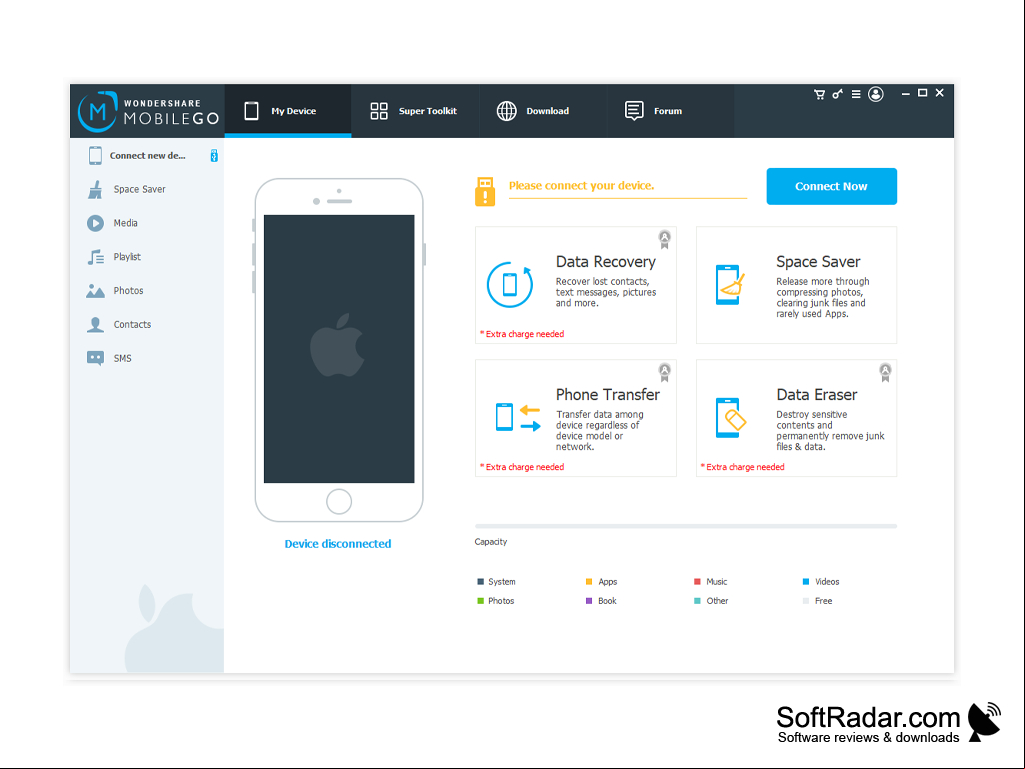Open Space Saver in the sidebar
Screen dimensions: 1025x769
pyautogui.click(x=147, y=190)
